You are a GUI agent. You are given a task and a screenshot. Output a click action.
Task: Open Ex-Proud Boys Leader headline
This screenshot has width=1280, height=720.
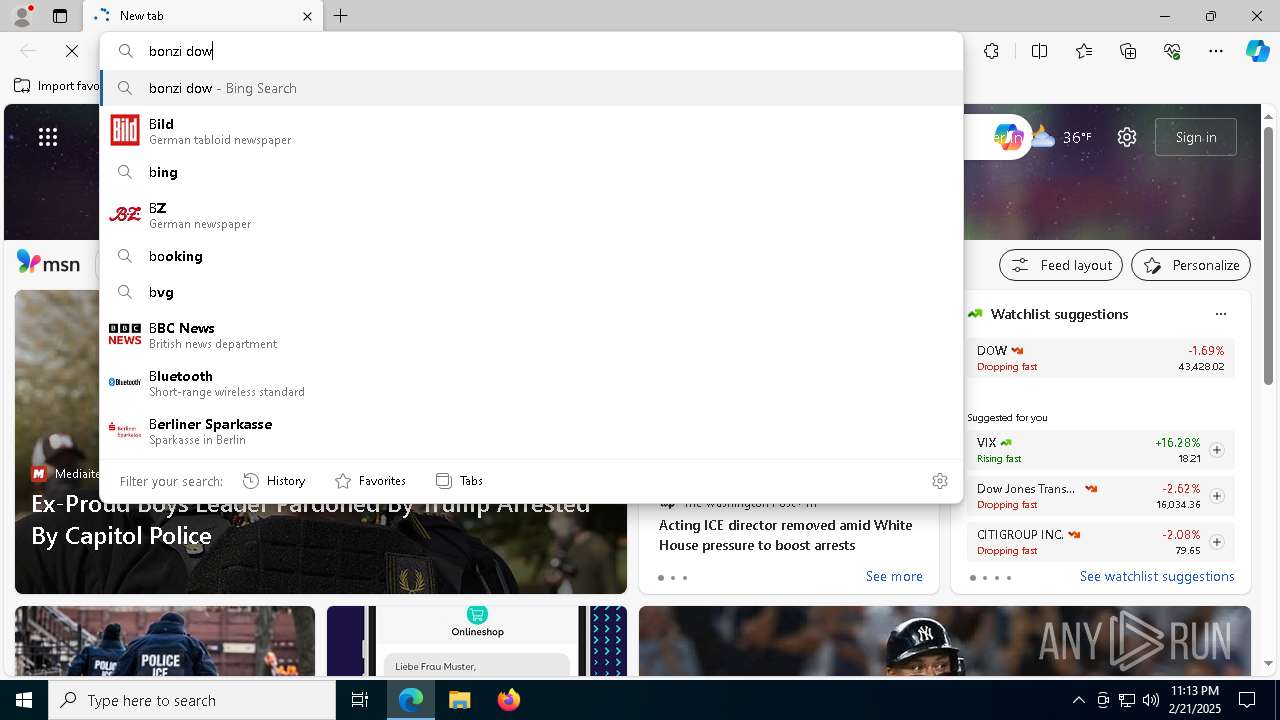pos(311,520)
